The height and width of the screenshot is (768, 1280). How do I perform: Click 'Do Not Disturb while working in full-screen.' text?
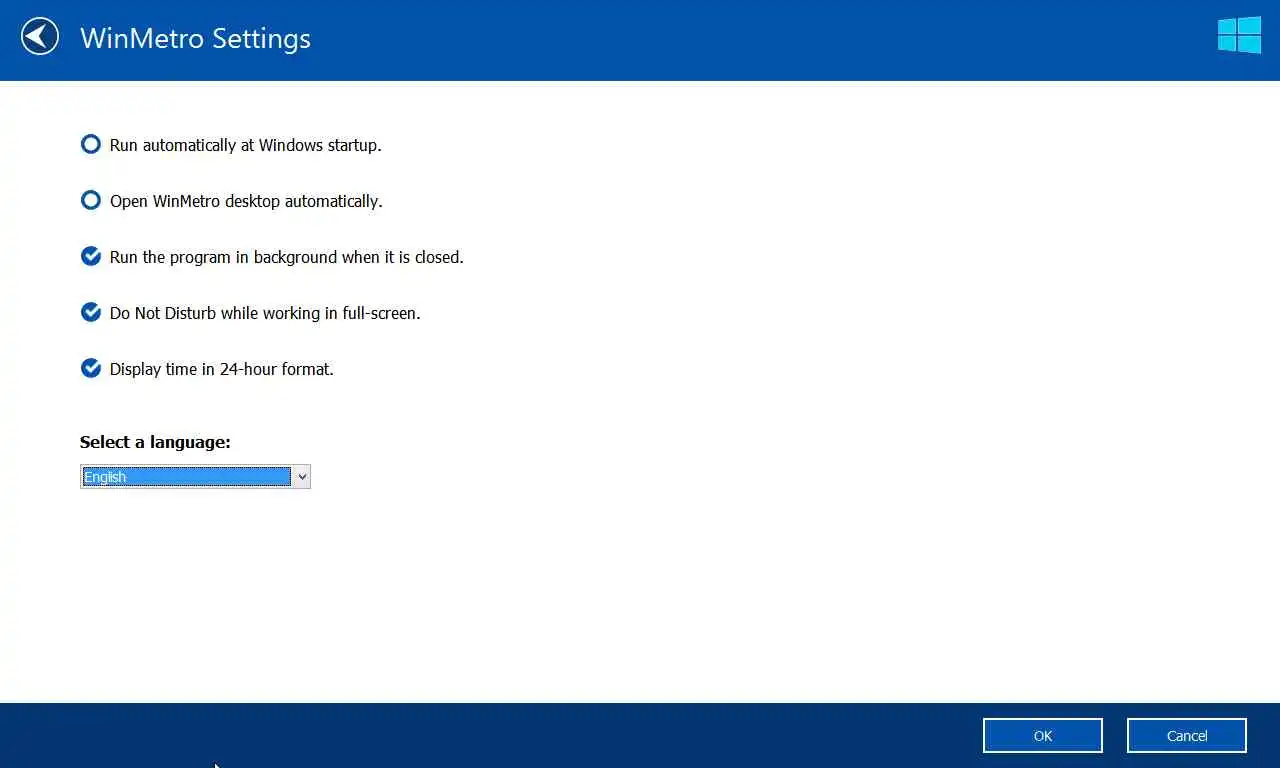[x=265, y=313]
